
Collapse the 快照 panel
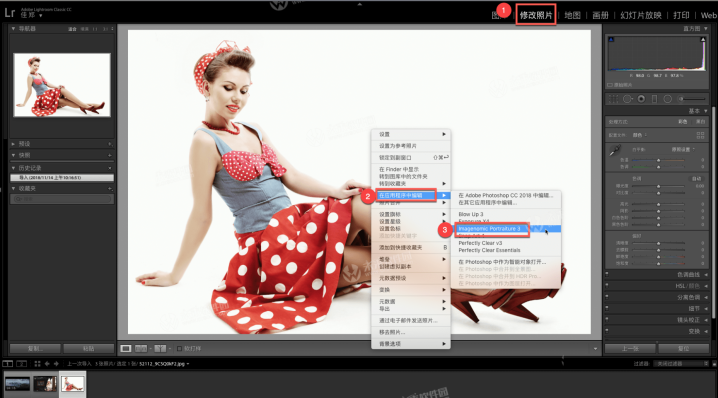pos(13,155)
